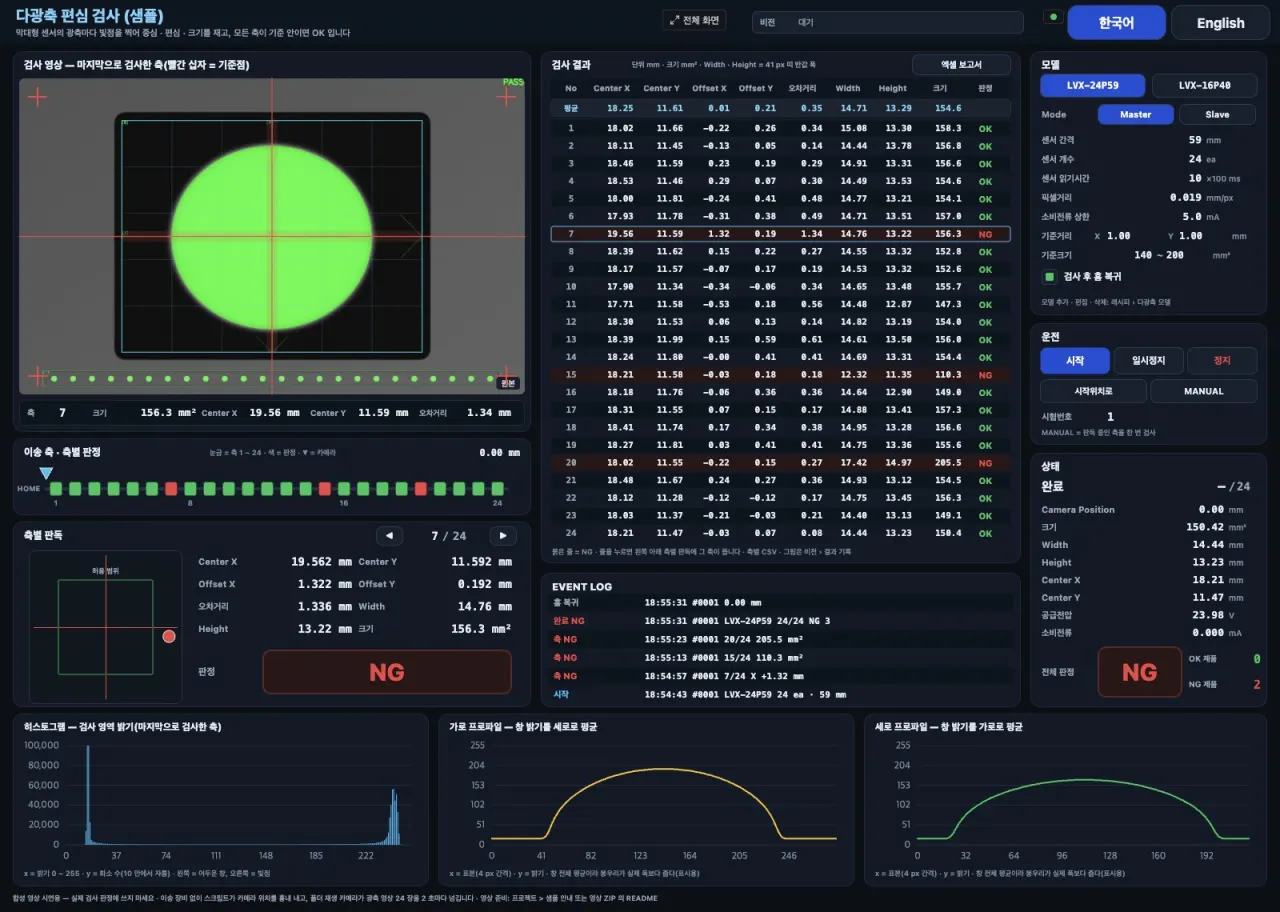Click the 시작위치로 button
Viewport: 1280px width, 912px height.
click(x=1093, y=391)
